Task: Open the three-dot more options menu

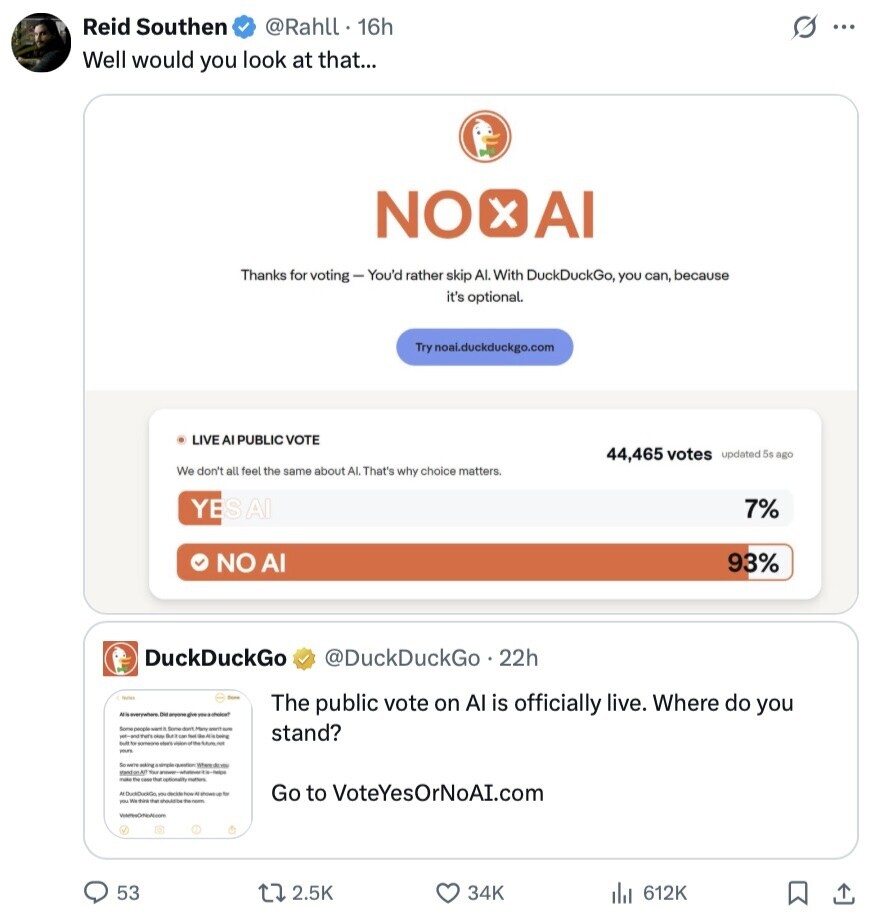Action: click(844, 28)
